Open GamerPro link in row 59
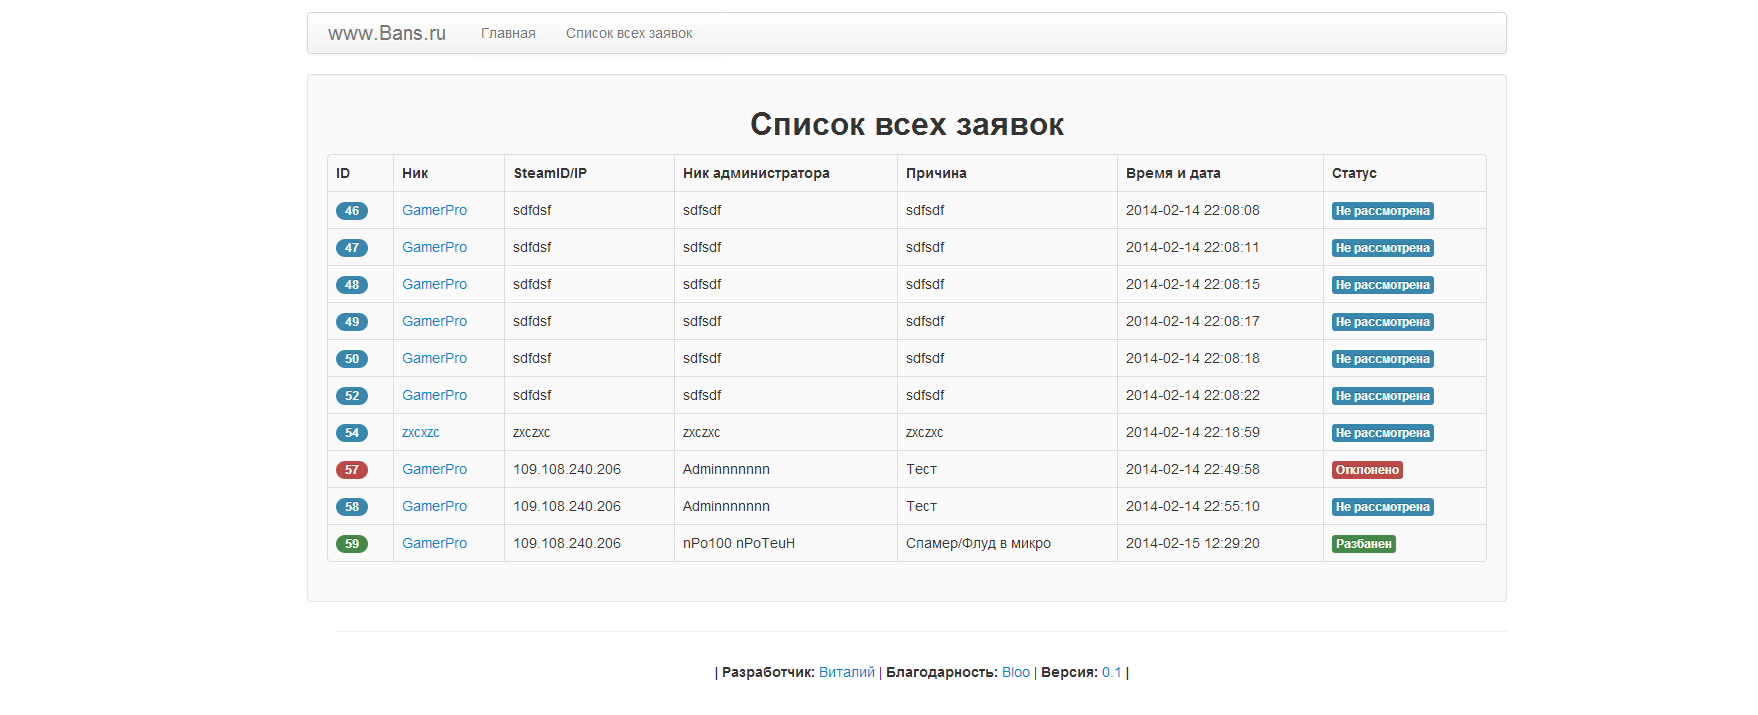Viewport: 1758px width, 715px height. (x=434, y=543)
